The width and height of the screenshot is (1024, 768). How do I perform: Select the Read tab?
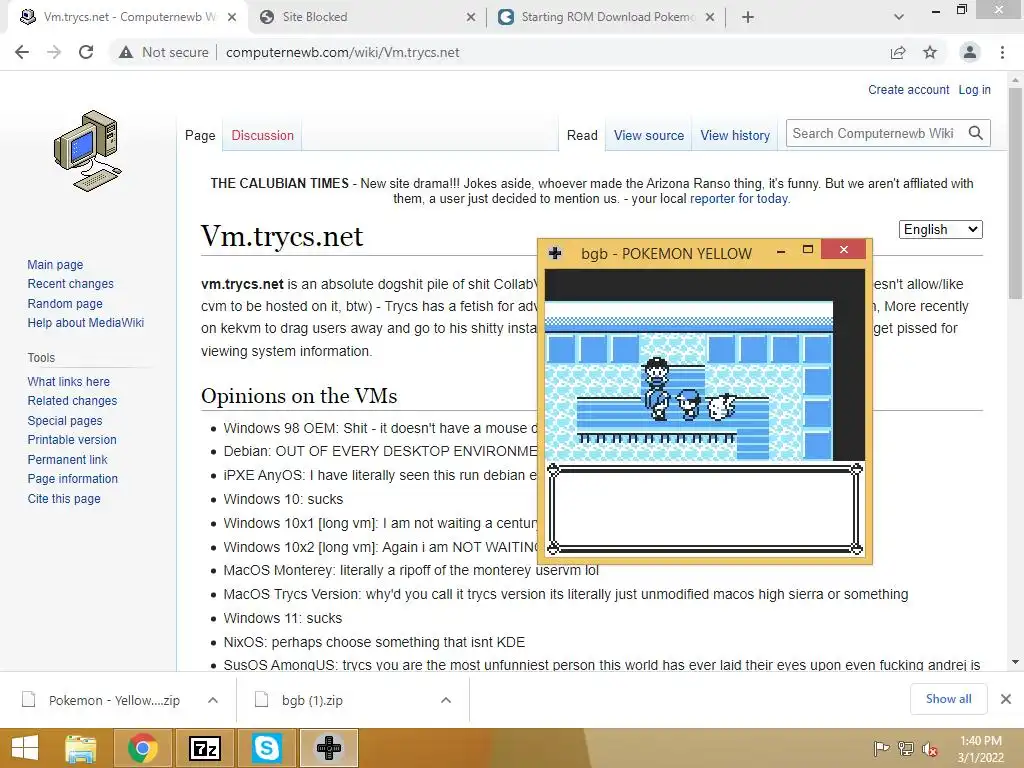[582, 135]
